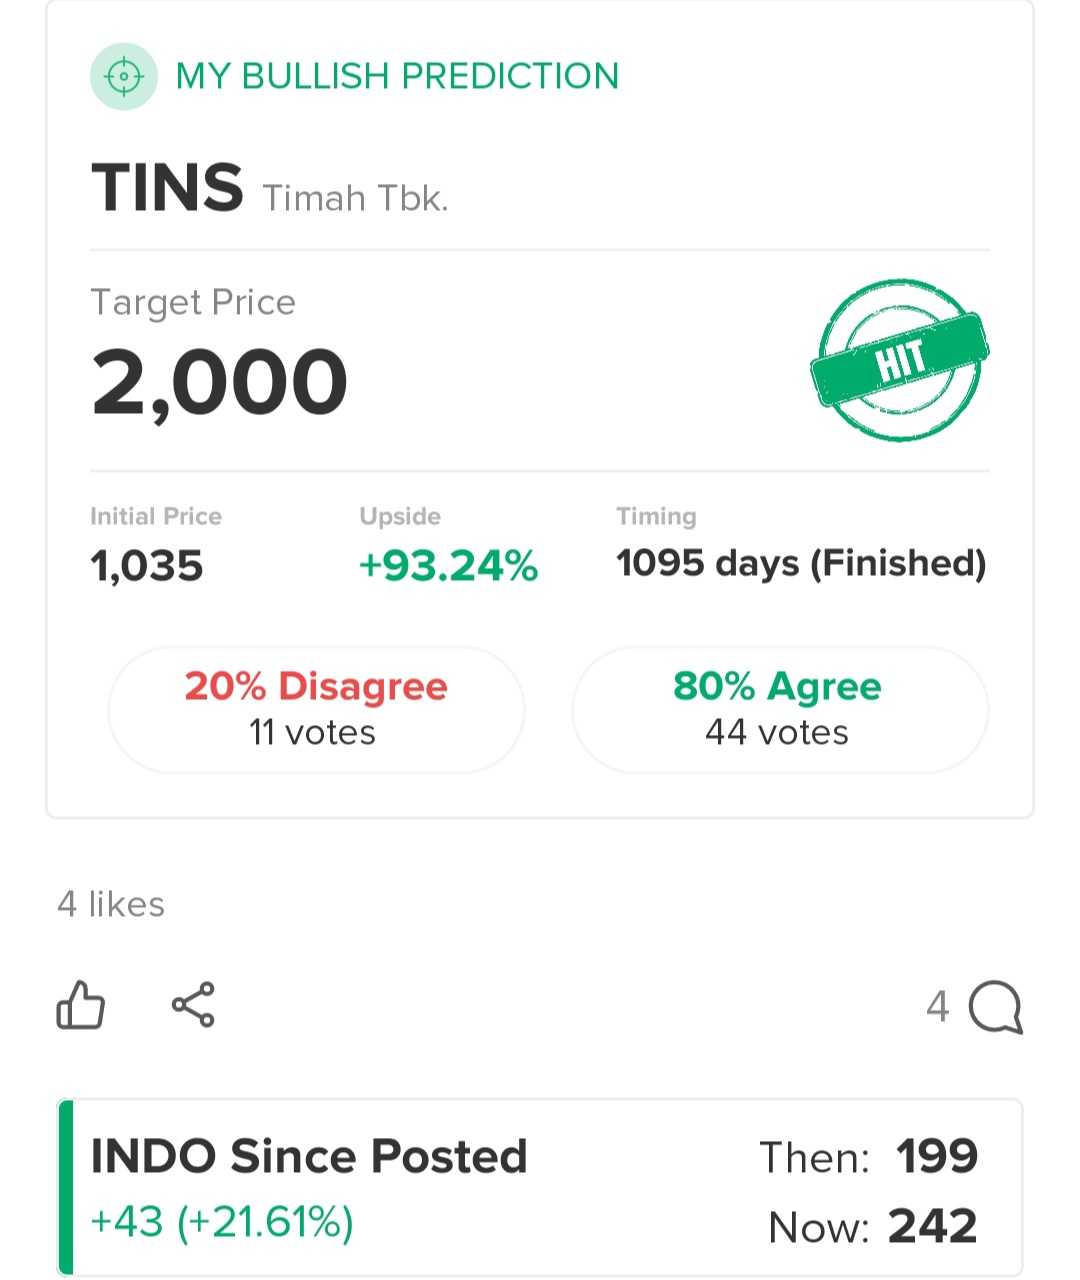The height and width of the screenshot is (1280, 1080).
Task: Vote on the 20% Disagree button
Action: coord(316,709)
